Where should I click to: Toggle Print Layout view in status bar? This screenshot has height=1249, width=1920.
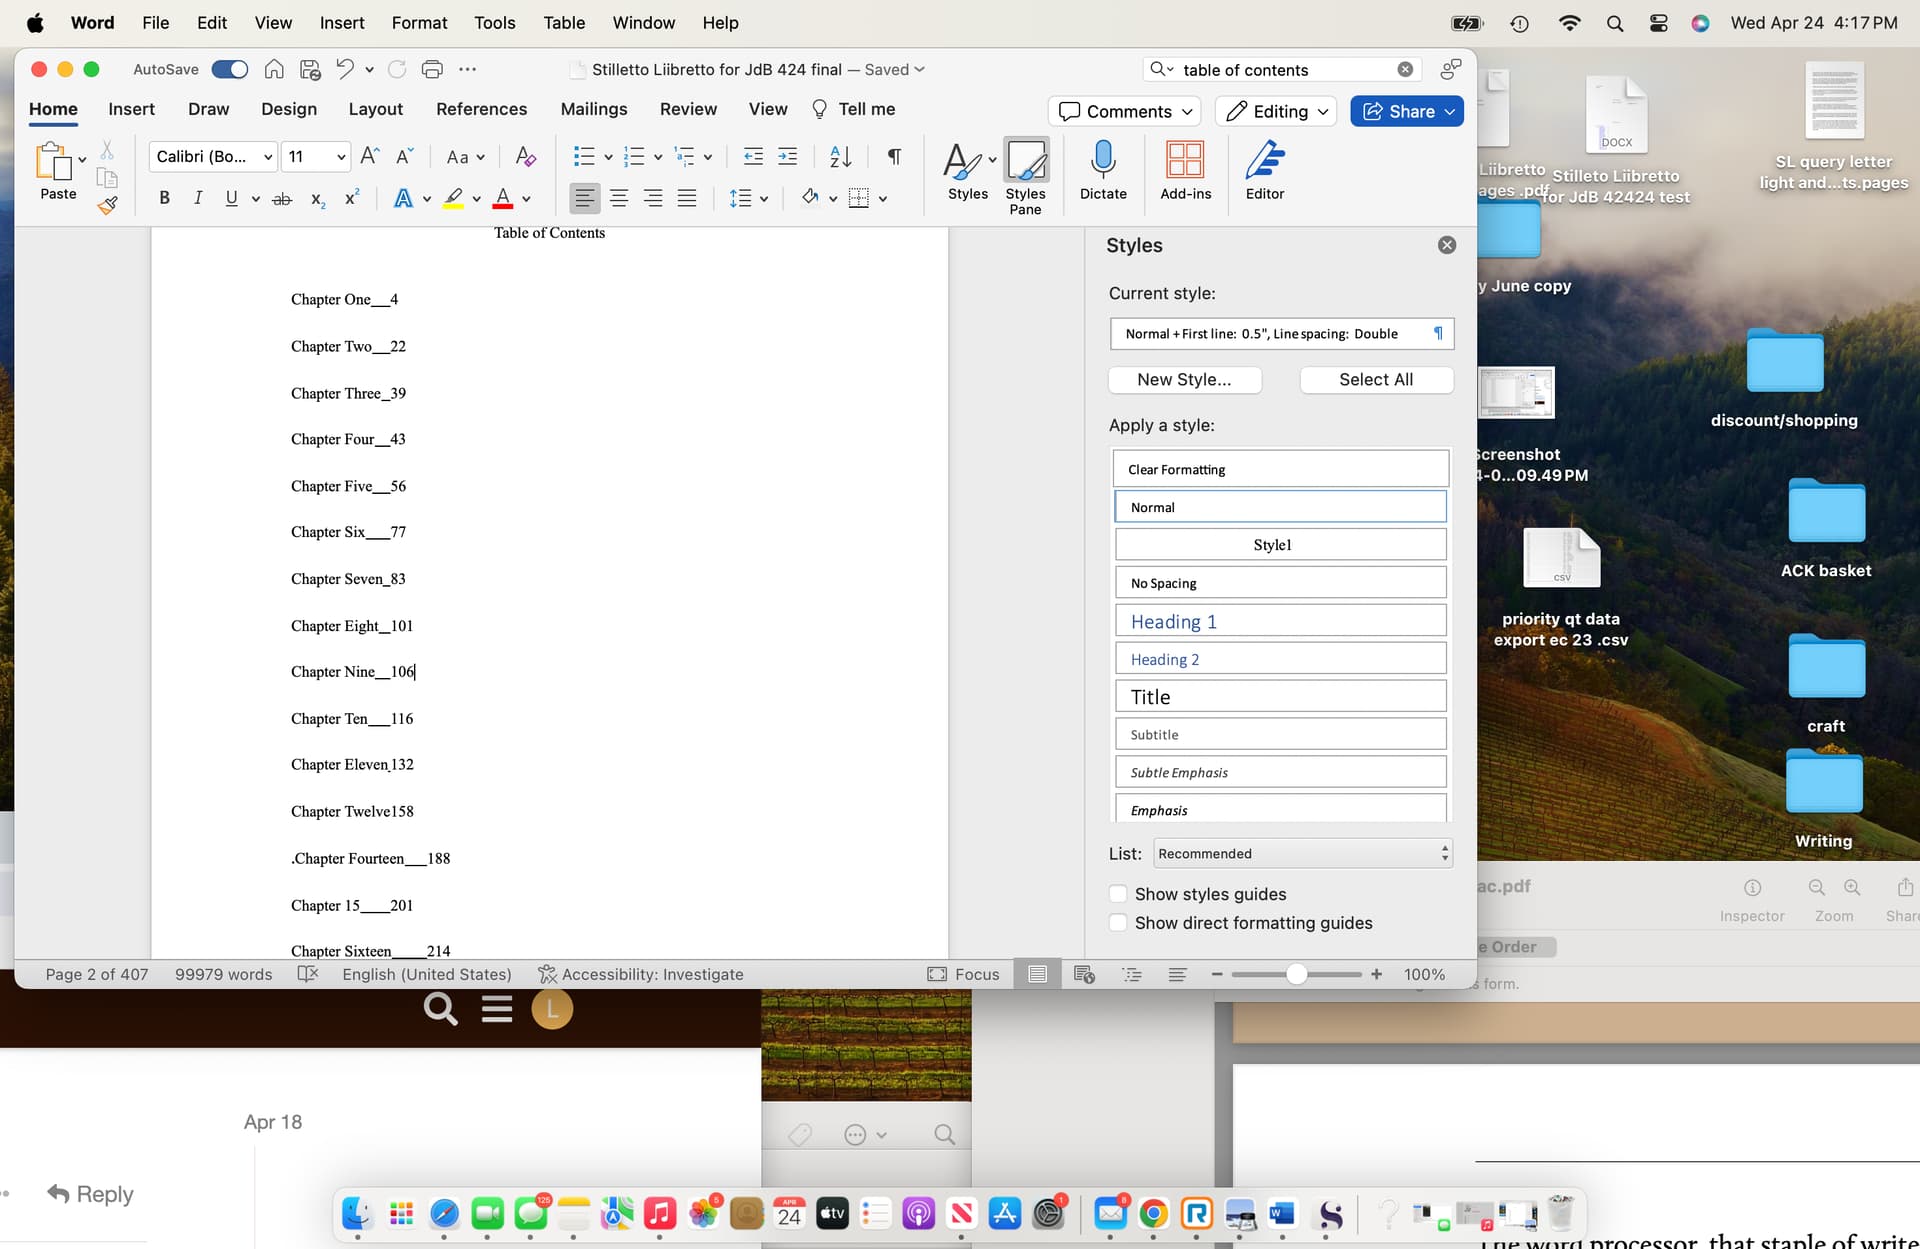(1038, 974)
